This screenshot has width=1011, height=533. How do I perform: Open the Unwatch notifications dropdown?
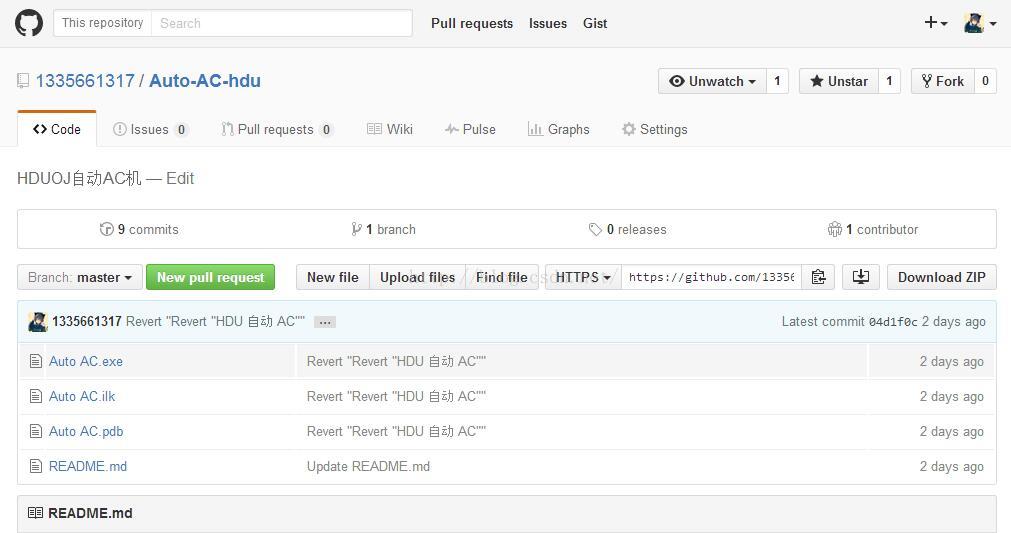click(x=712, y=81)
